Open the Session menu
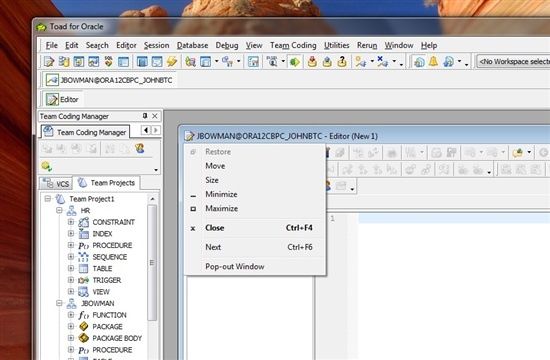This screenshot has width=550, height=360. [x=156, y=45]
